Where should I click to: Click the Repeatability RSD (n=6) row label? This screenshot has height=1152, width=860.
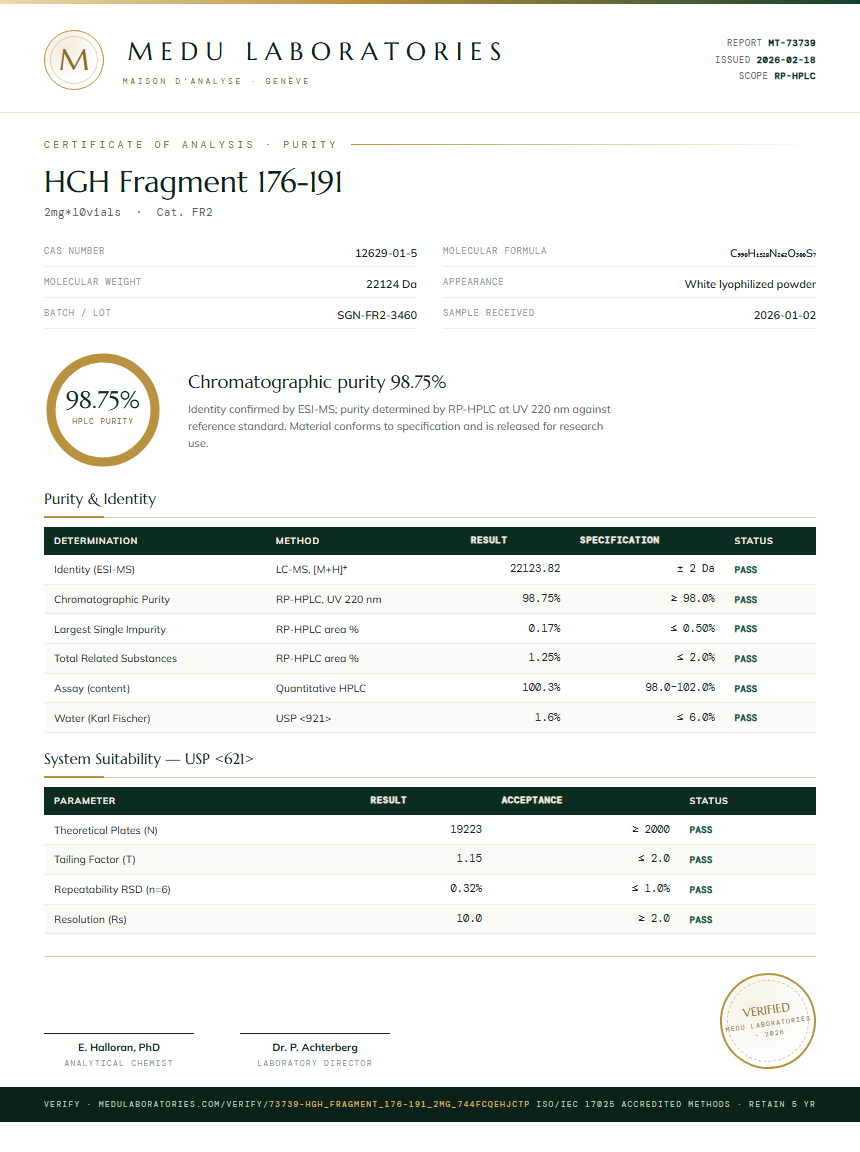pyautogui.click(x=112, y=890)
